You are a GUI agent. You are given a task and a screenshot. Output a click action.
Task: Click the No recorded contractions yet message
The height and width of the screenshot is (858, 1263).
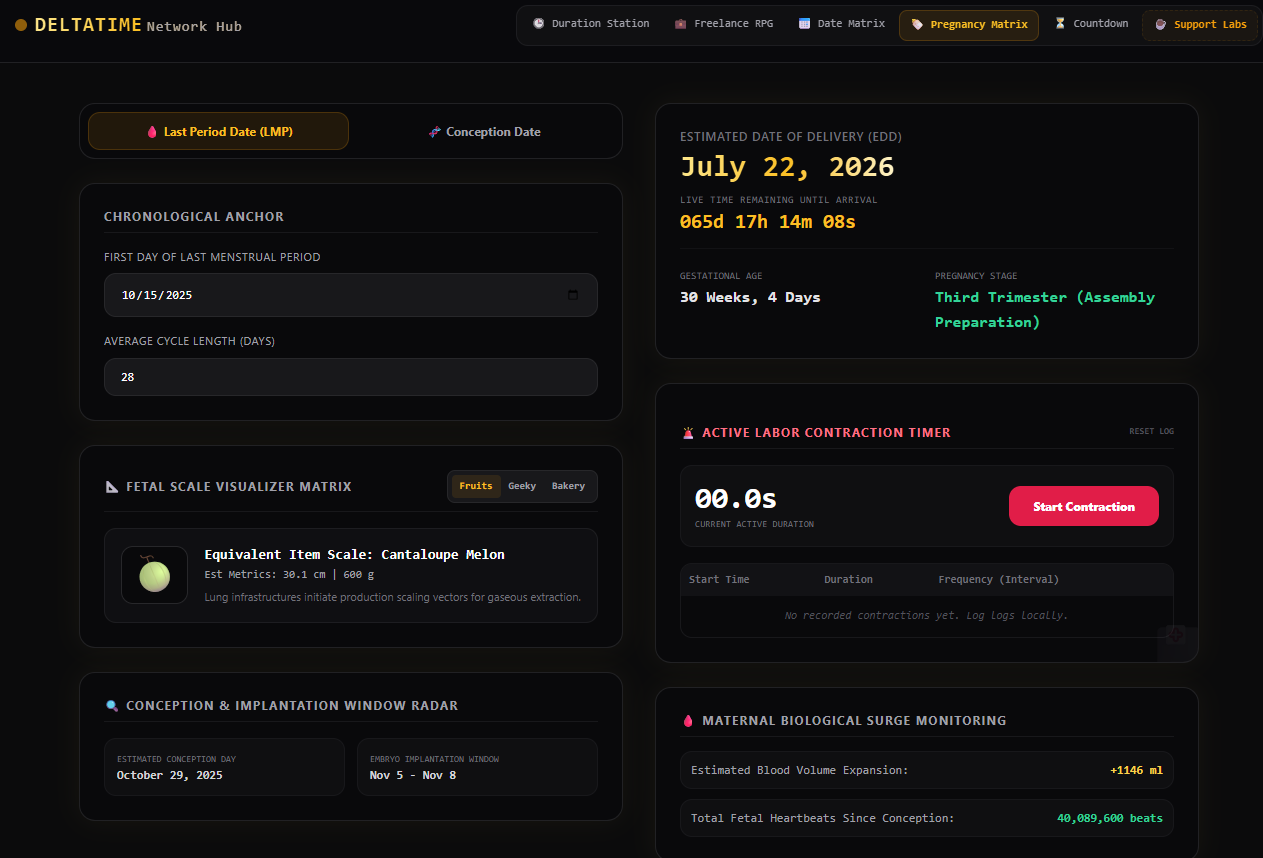[926, 615]
